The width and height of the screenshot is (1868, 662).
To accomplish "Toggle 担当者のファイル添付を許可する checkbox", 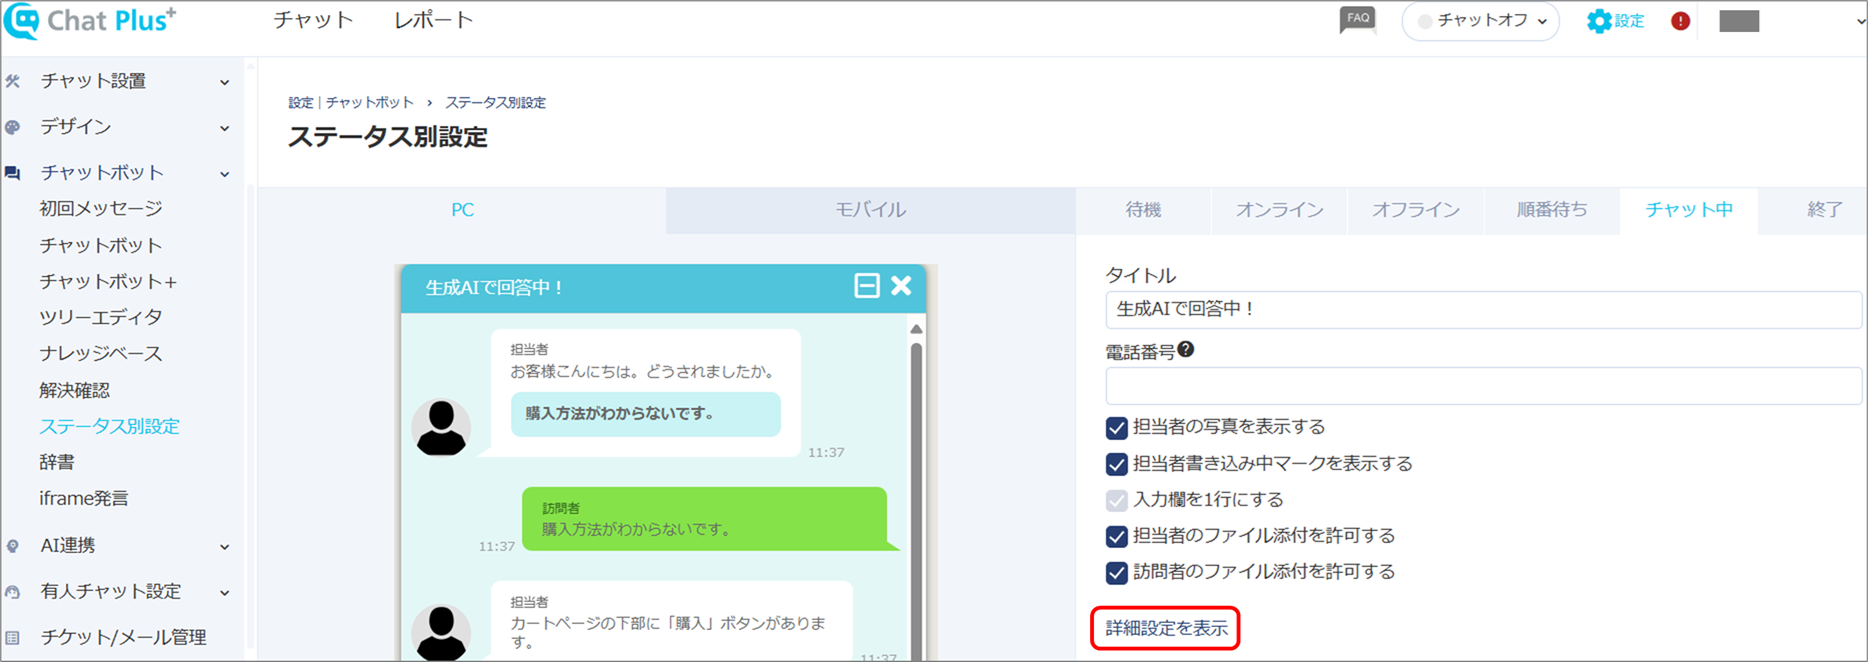I will [x=1117, y=536].
